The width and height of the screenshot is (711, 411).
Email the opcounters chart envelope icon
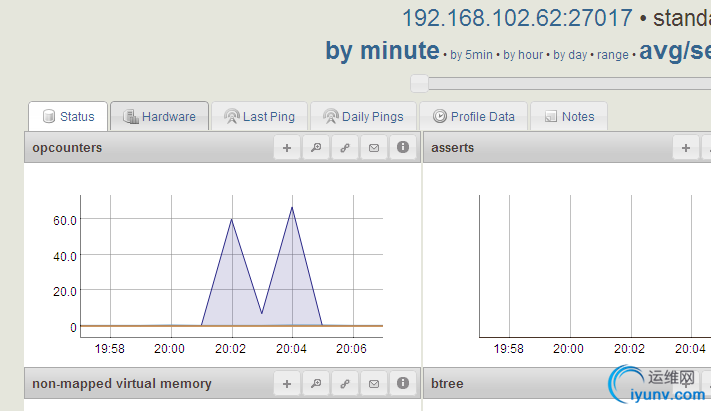(374, 148)
